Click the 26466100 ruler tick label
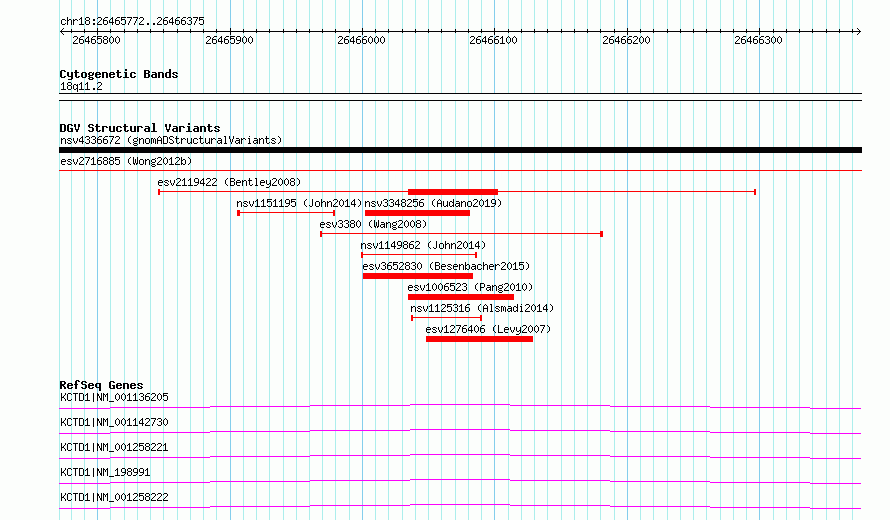 coord(493,40)
